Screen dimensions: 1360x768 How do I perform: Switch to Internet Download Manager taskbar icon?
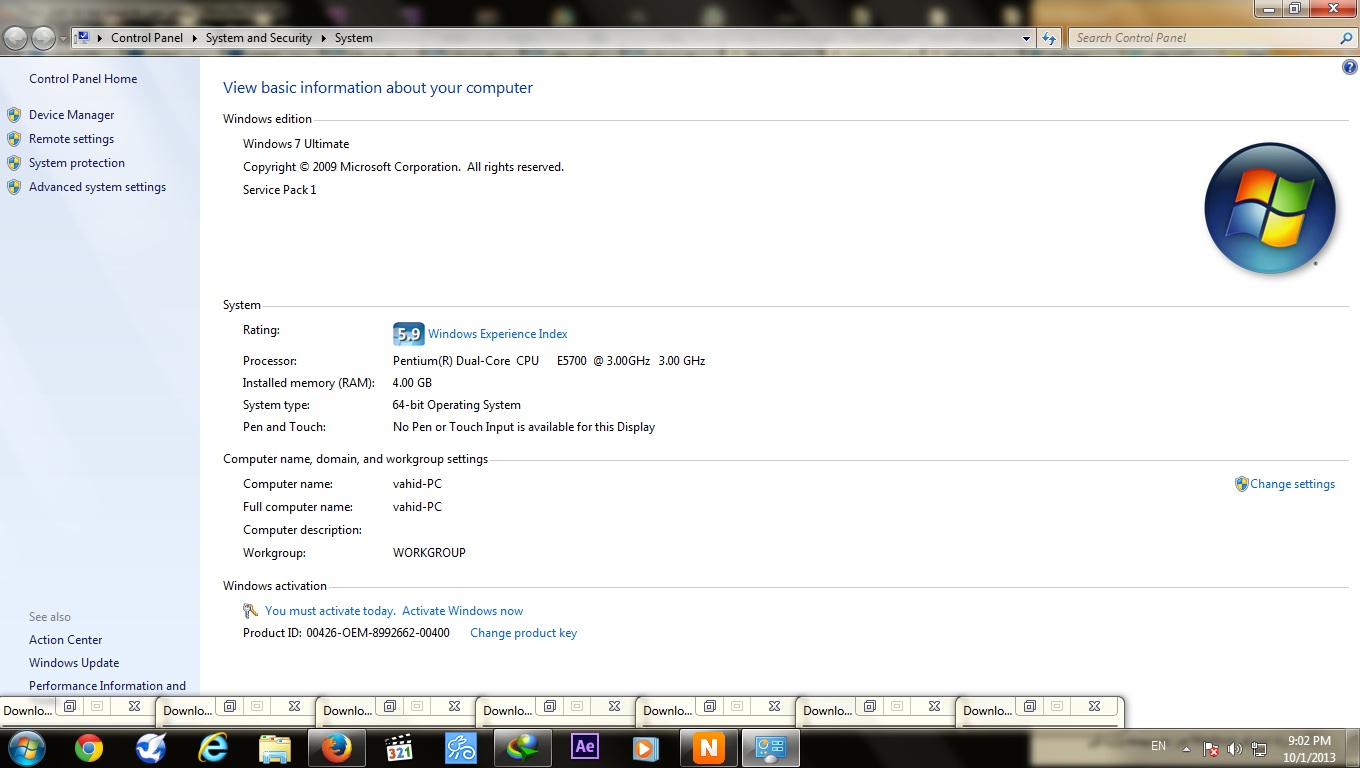click(523, 748)
